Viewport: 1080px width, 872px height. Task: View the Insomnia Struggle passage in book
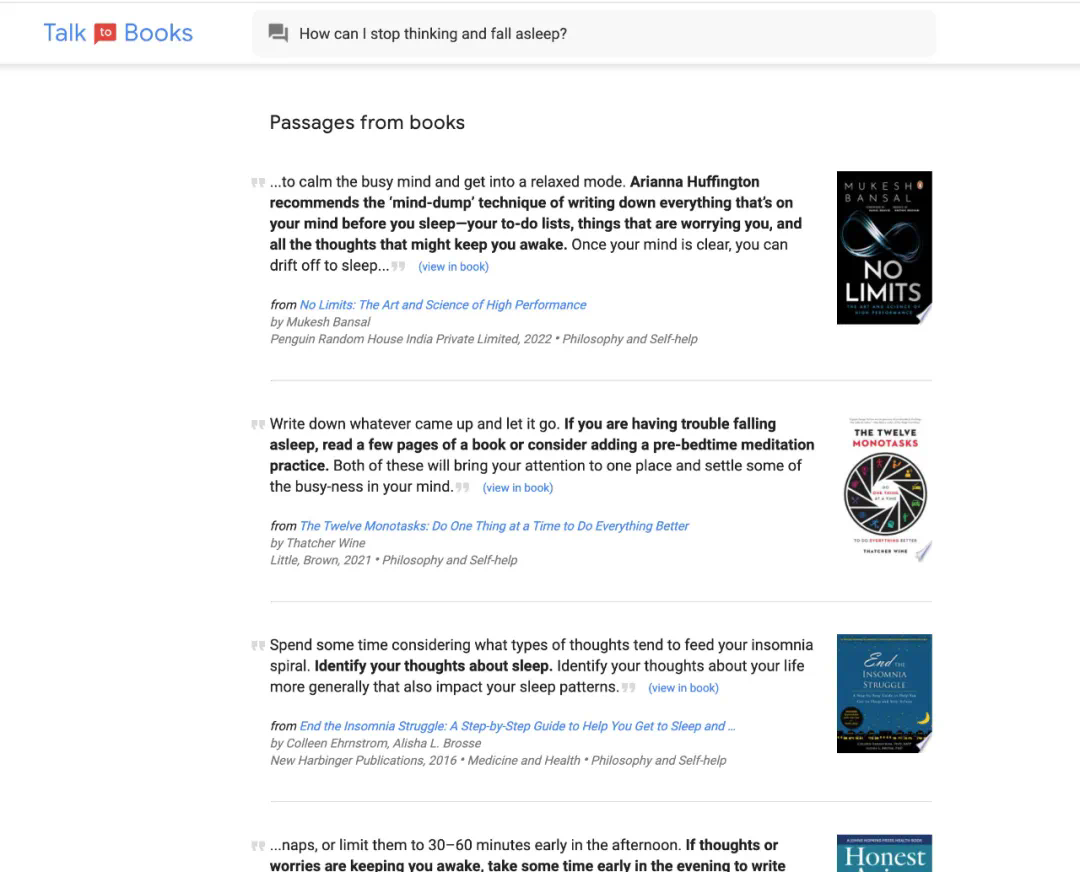[x=683, y=688]
